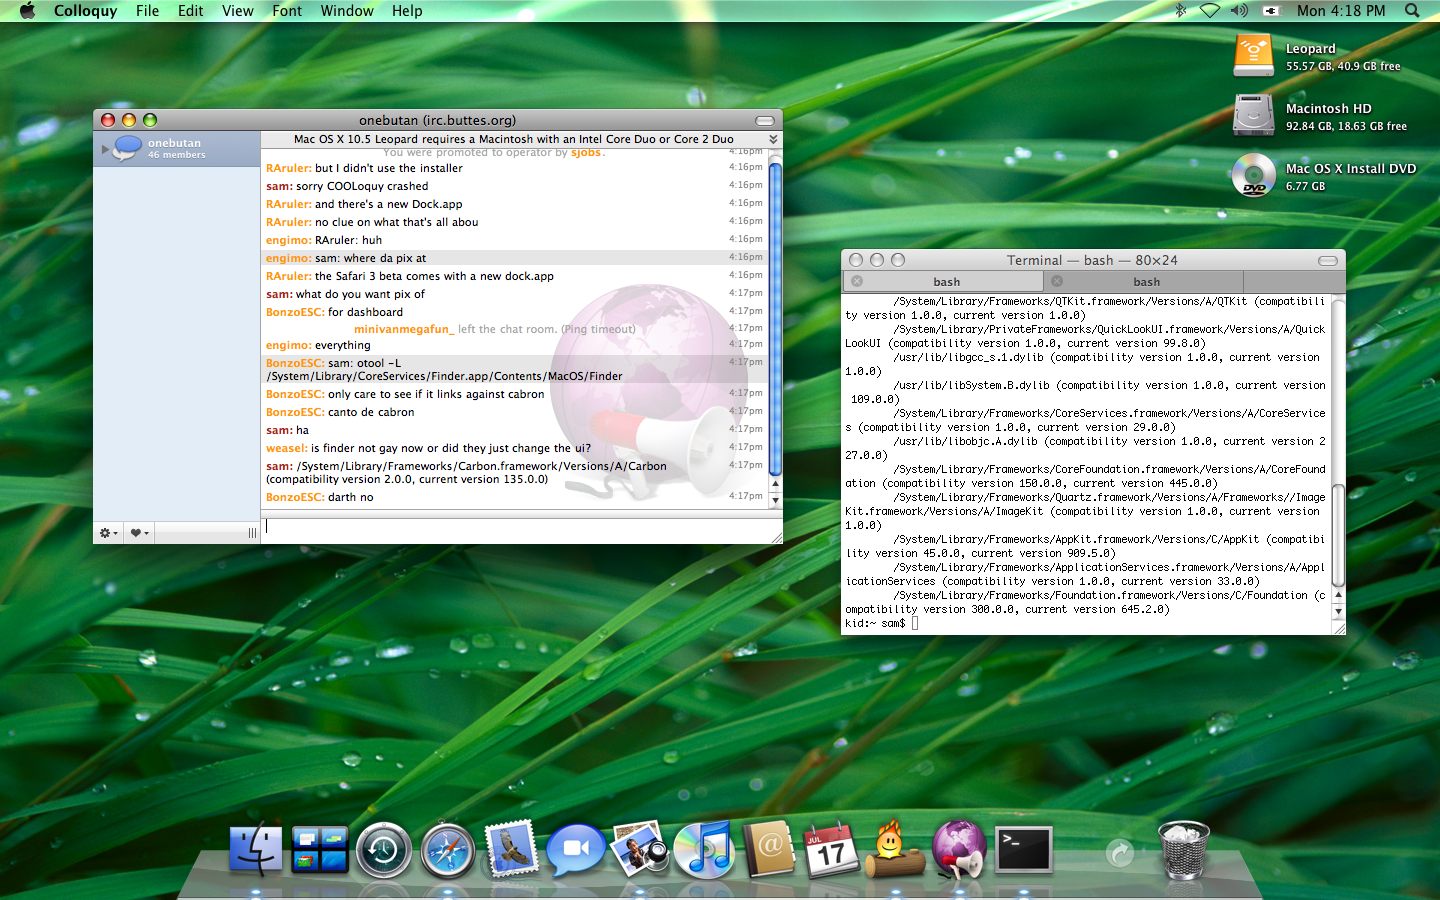Open Spotlight search magnifier
The image size is (1440, 900).
1412,11
